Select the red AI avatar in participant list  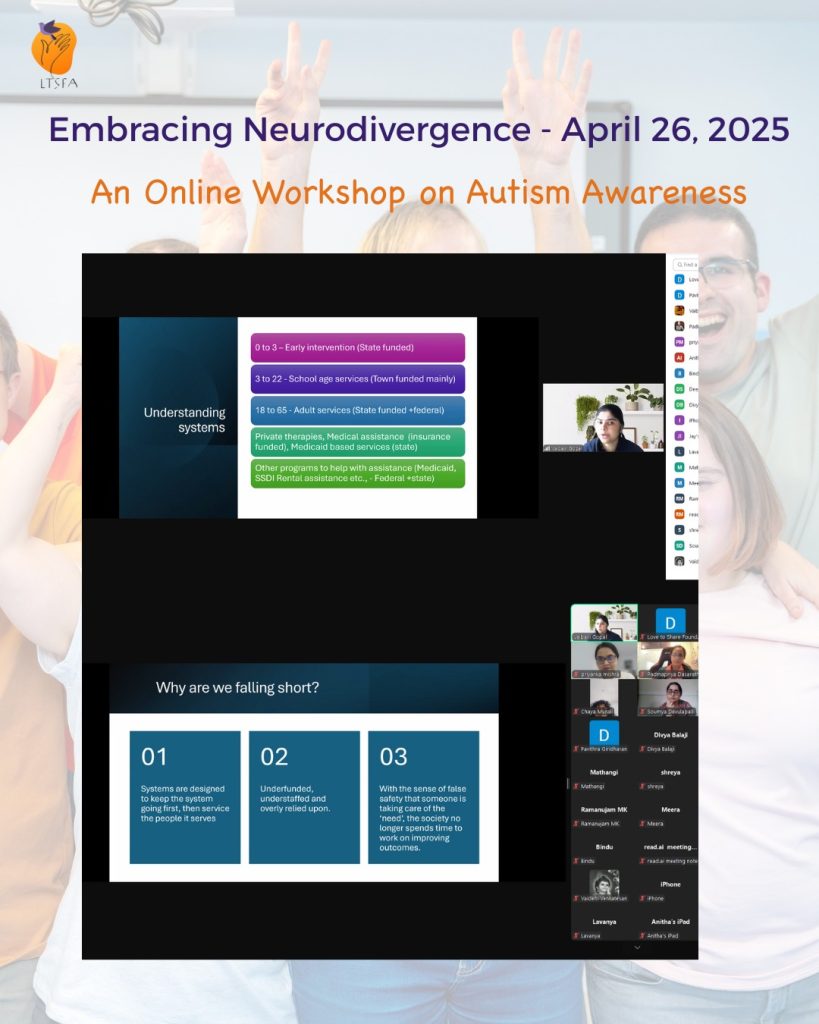679,358
